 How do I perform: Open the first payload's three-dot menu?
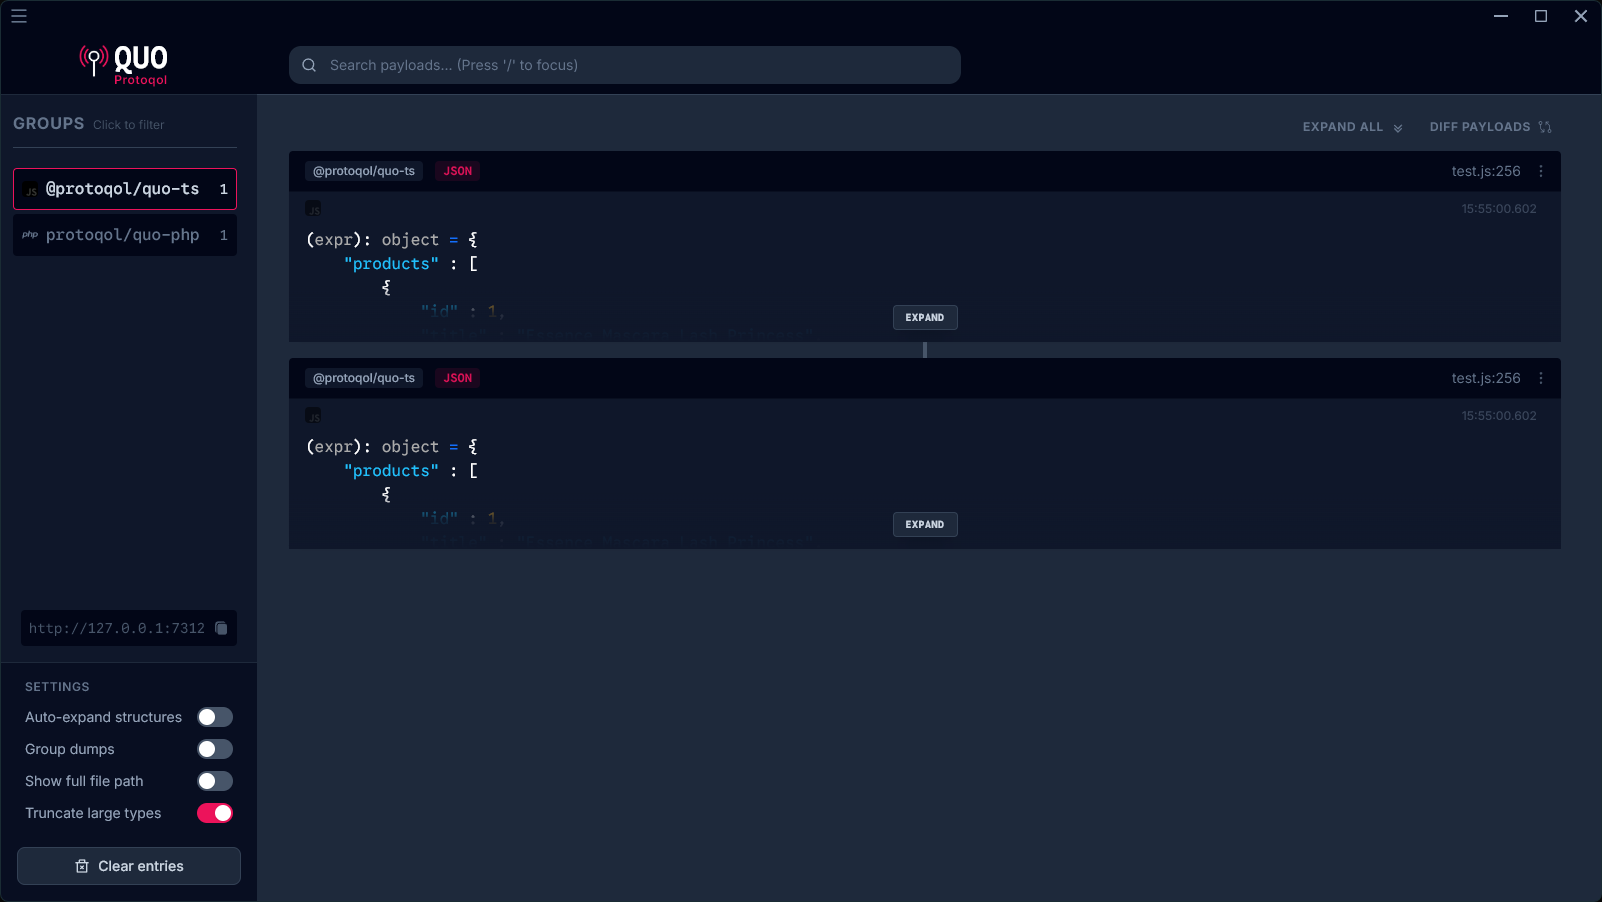click(1541, 171)
